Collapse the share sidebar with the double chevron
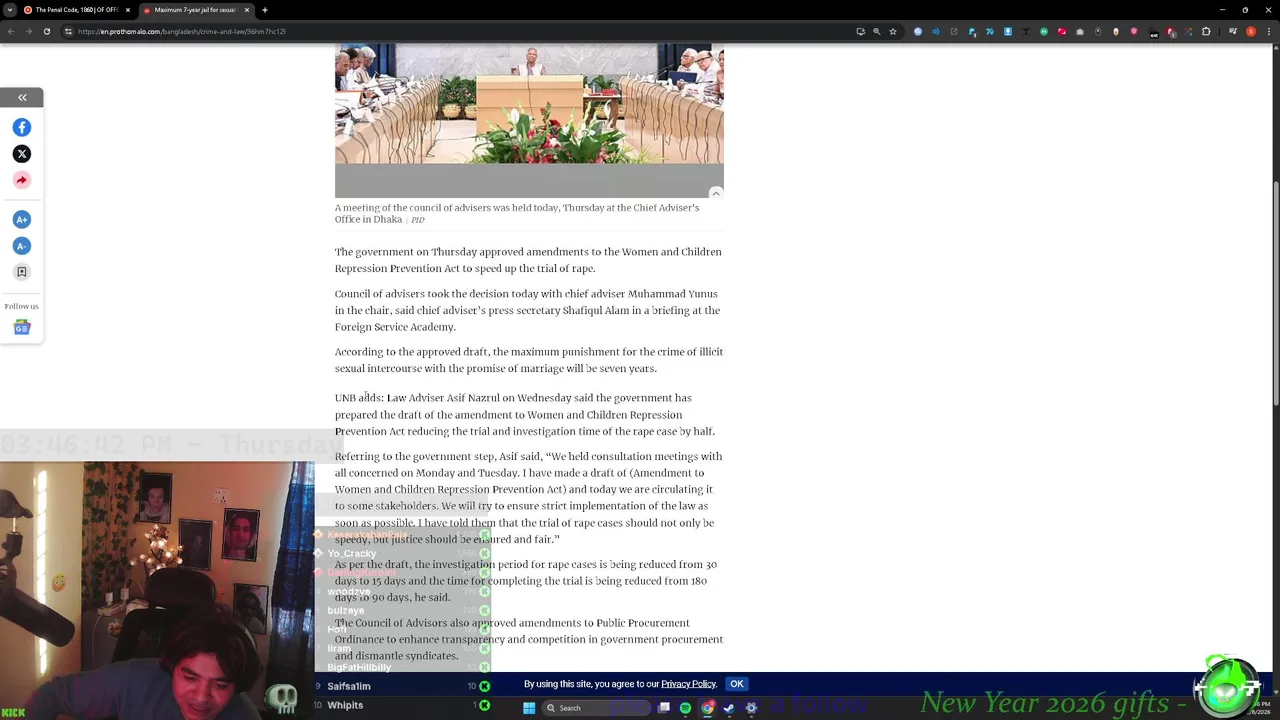The image size is (1280, 720). point(22,97)
